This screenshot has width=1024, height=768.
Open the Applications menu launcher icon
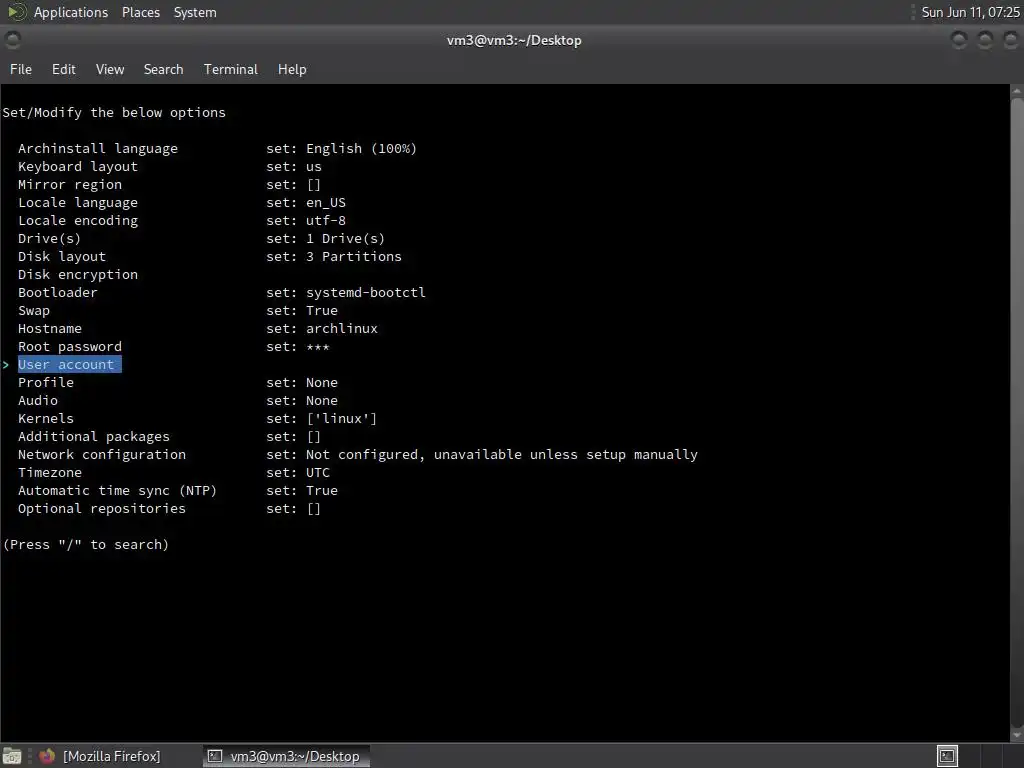[x=16, y=12]
